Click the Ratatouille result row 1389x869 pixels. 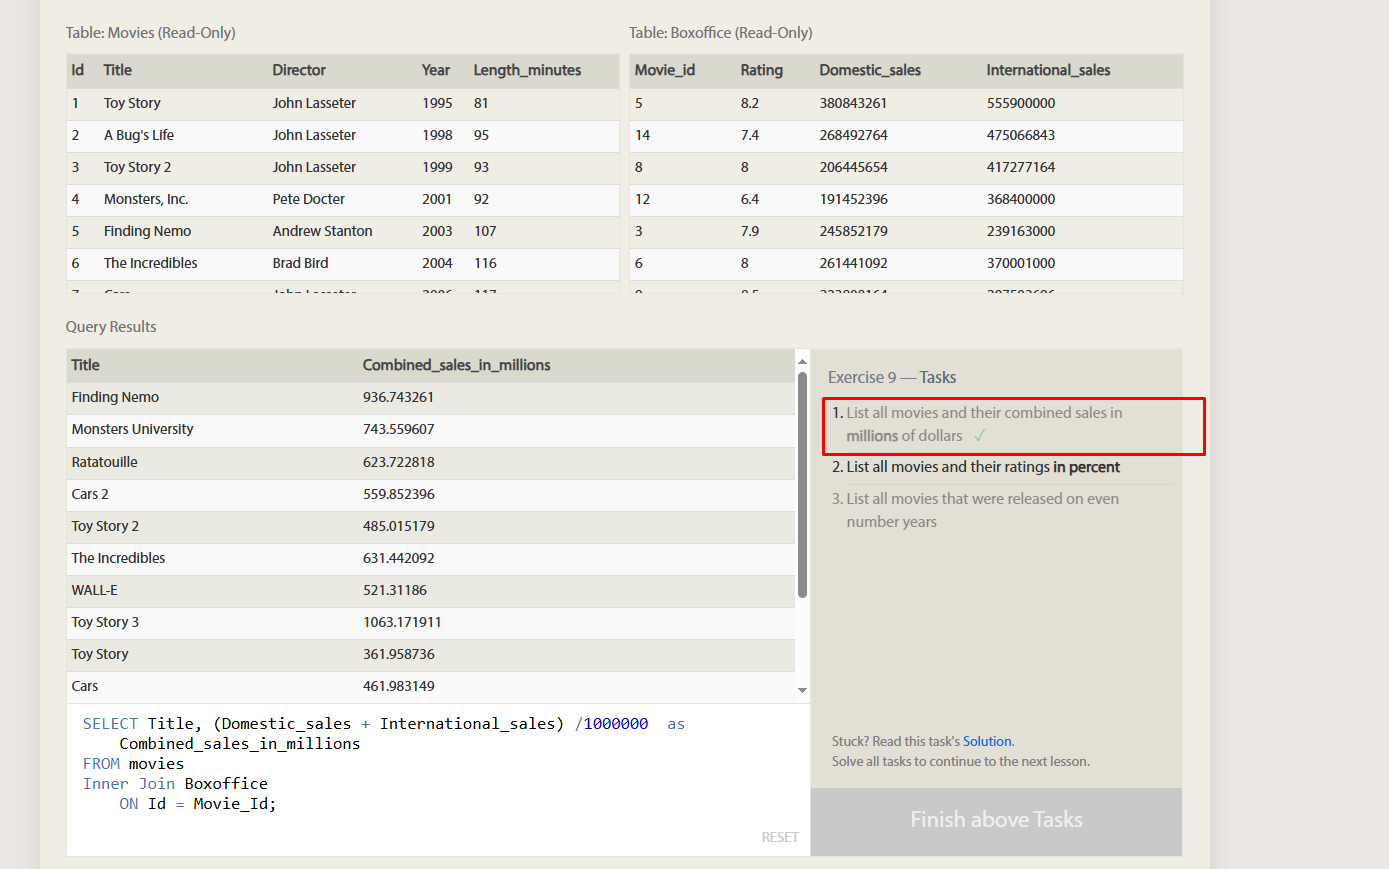431,462
